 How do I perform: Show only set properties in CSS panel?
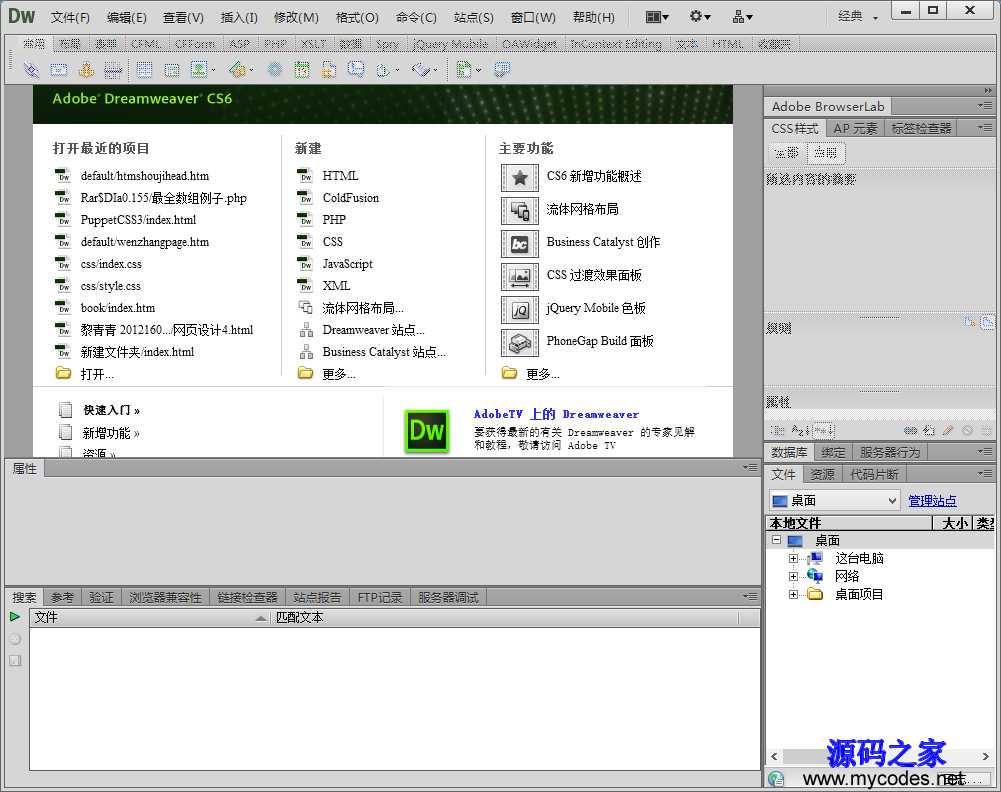click(824, 431)
